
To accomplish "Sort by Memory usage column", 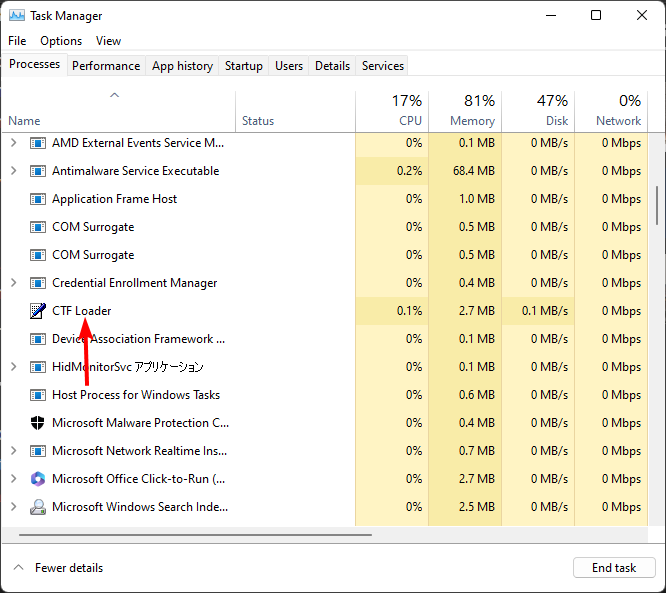I will (x=465, y=111).
